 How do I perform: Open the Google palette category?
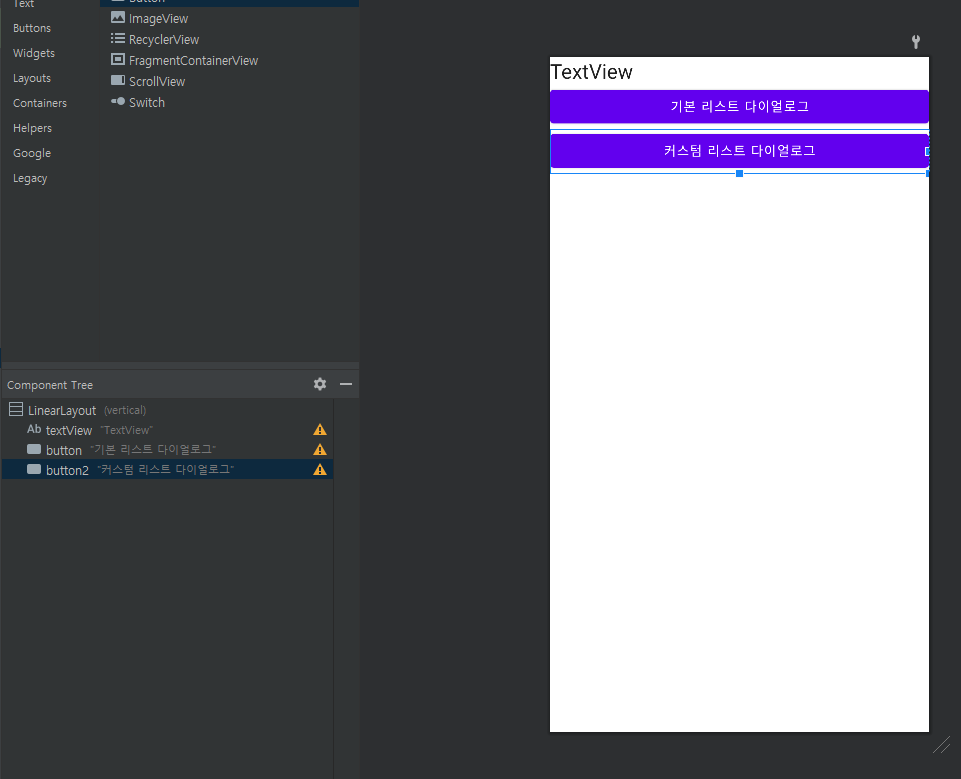(x=32, y=153)
